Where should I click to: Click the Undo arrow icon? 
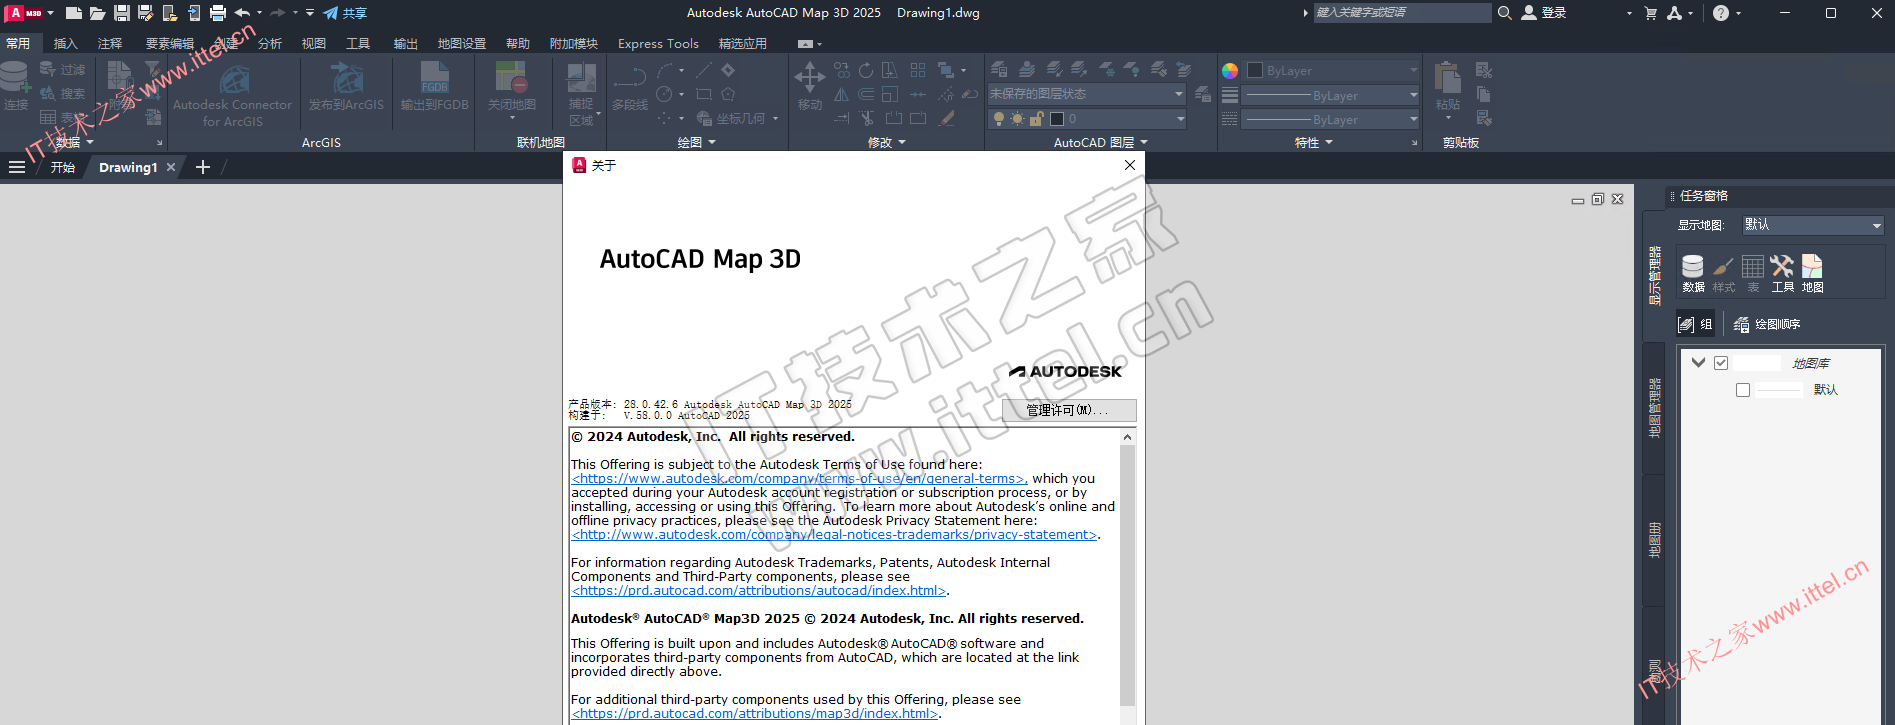coord(243,13)
